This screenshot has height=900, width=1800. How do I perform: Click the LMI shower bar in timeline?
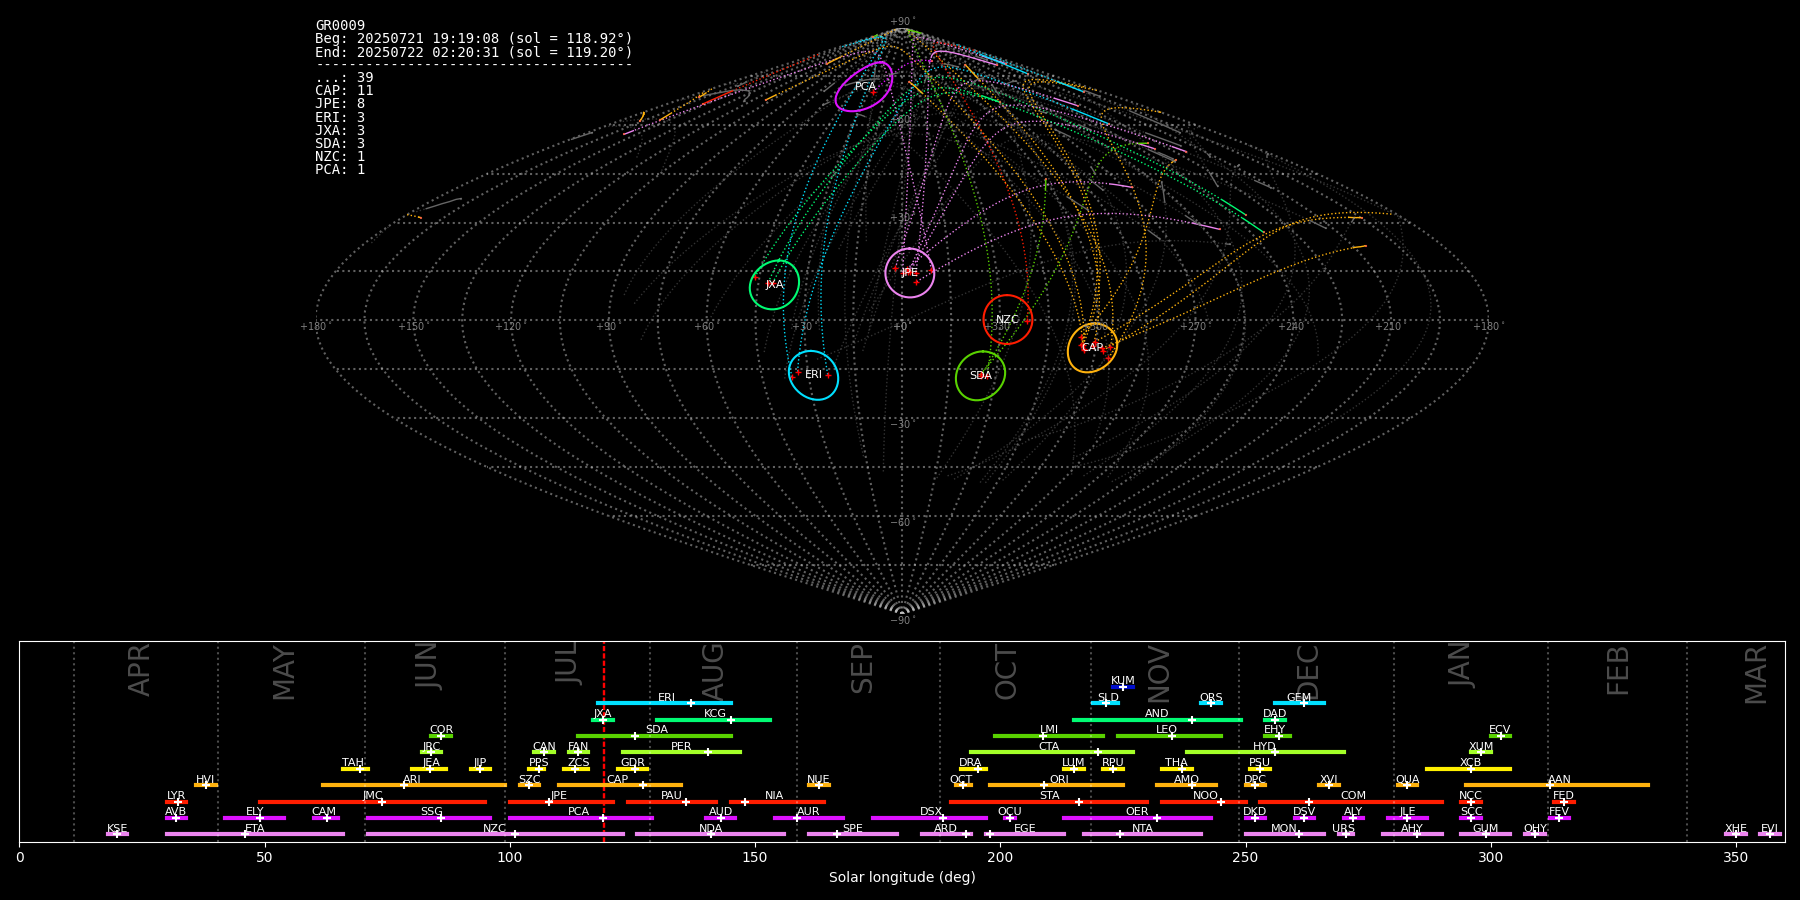pos(1049,736)
